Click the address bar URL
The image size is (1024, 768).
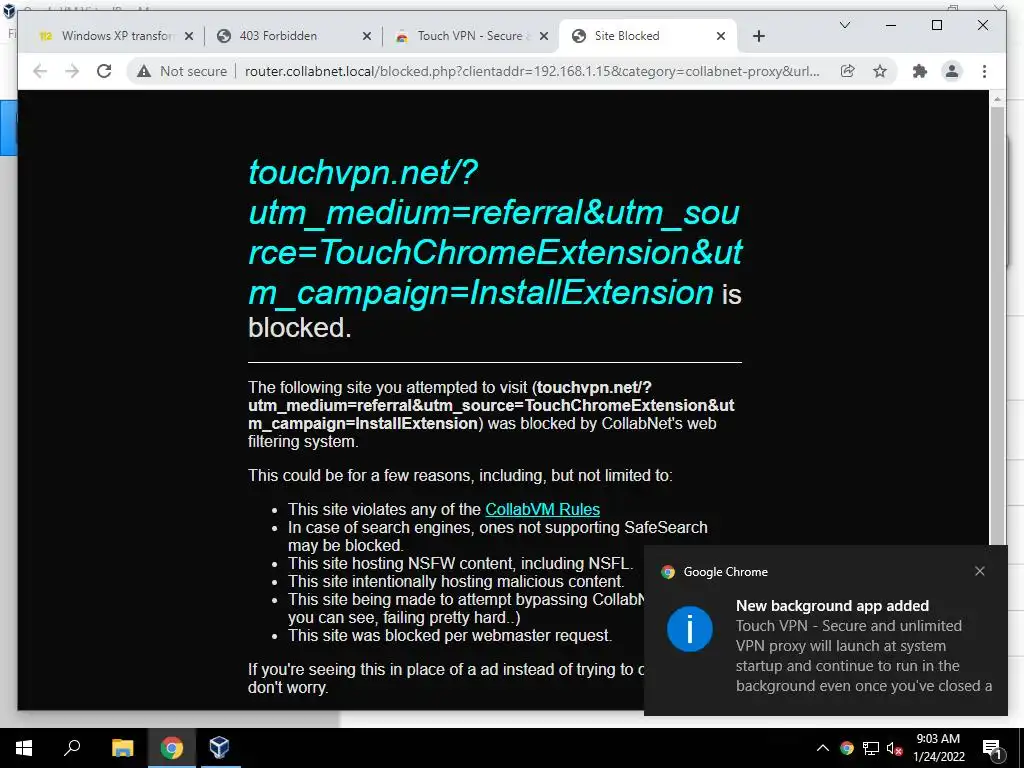[532, 71]
